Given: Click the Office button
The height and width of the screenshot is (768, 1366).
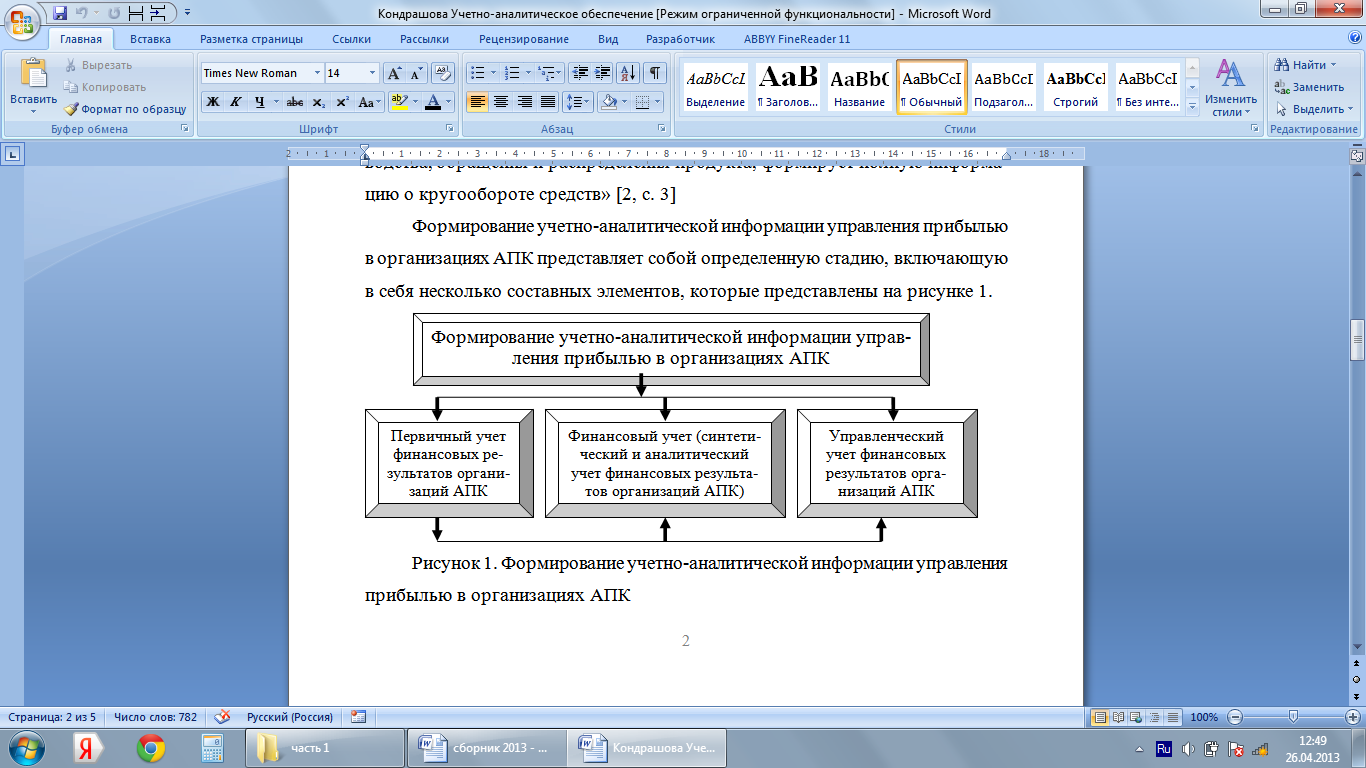Looking at the screenshot, I should 22,21.
